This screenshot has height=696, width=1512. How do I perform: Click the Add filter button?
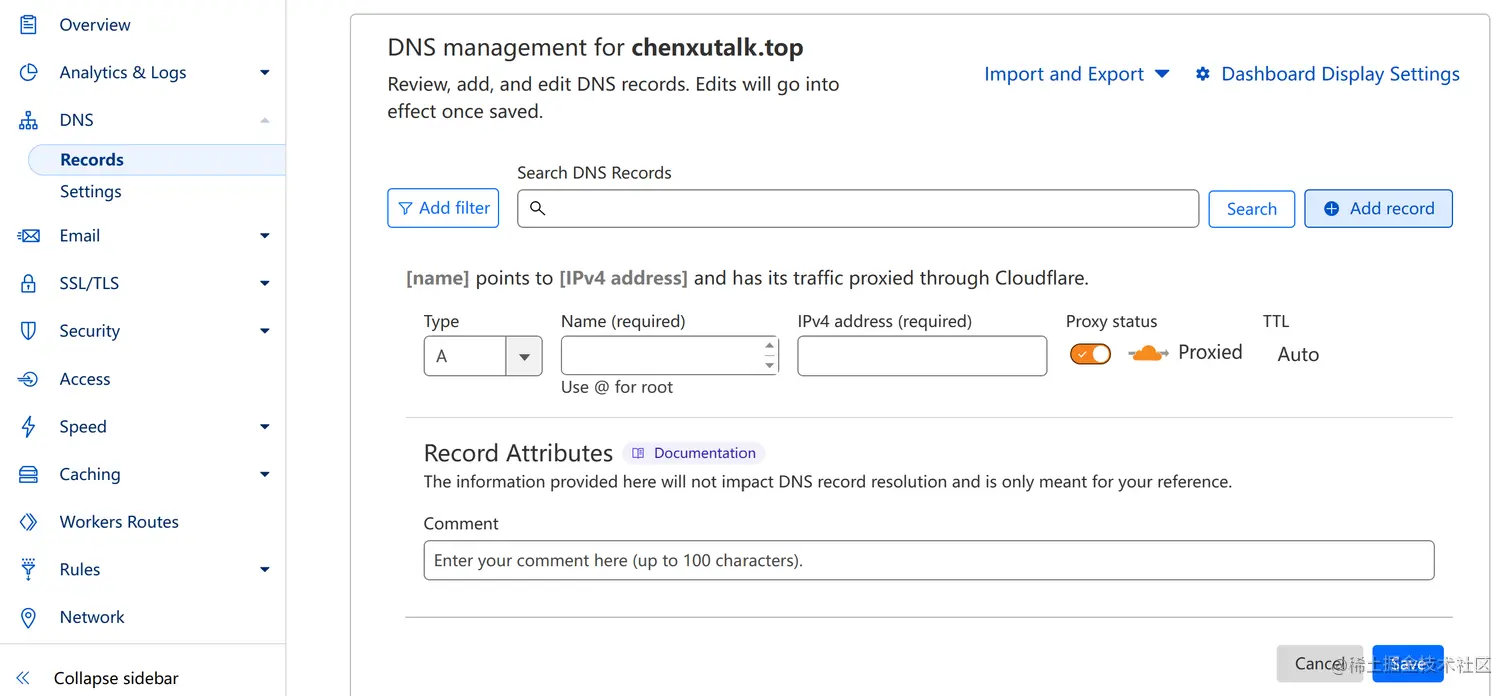[x=443, y=208]
